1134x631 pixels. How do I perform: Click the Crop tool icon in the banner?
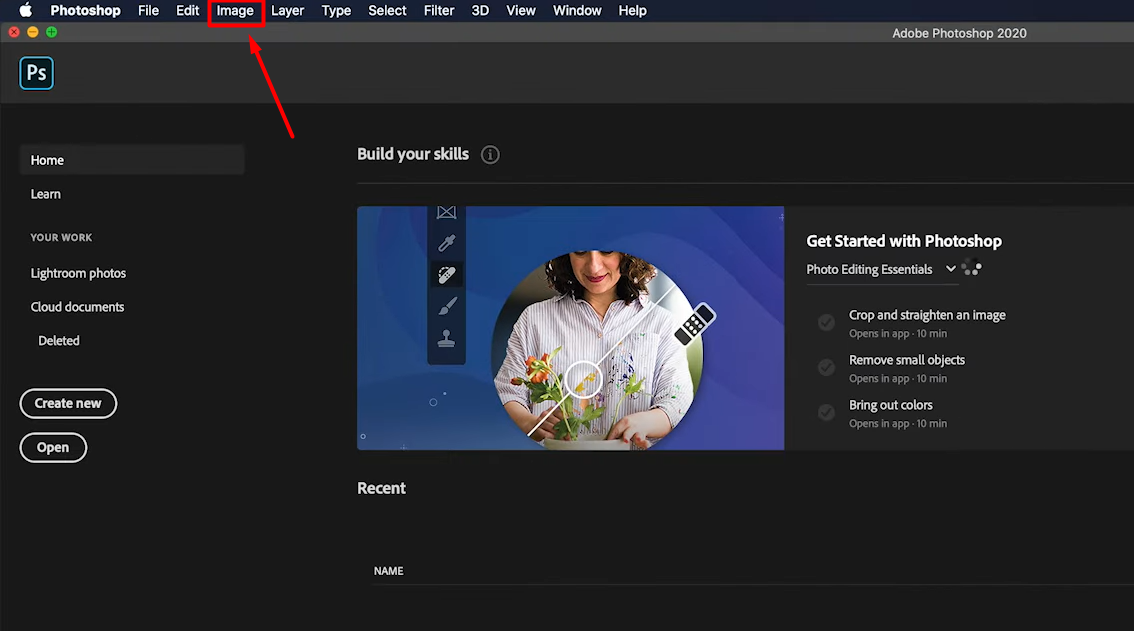click(446, 212)
